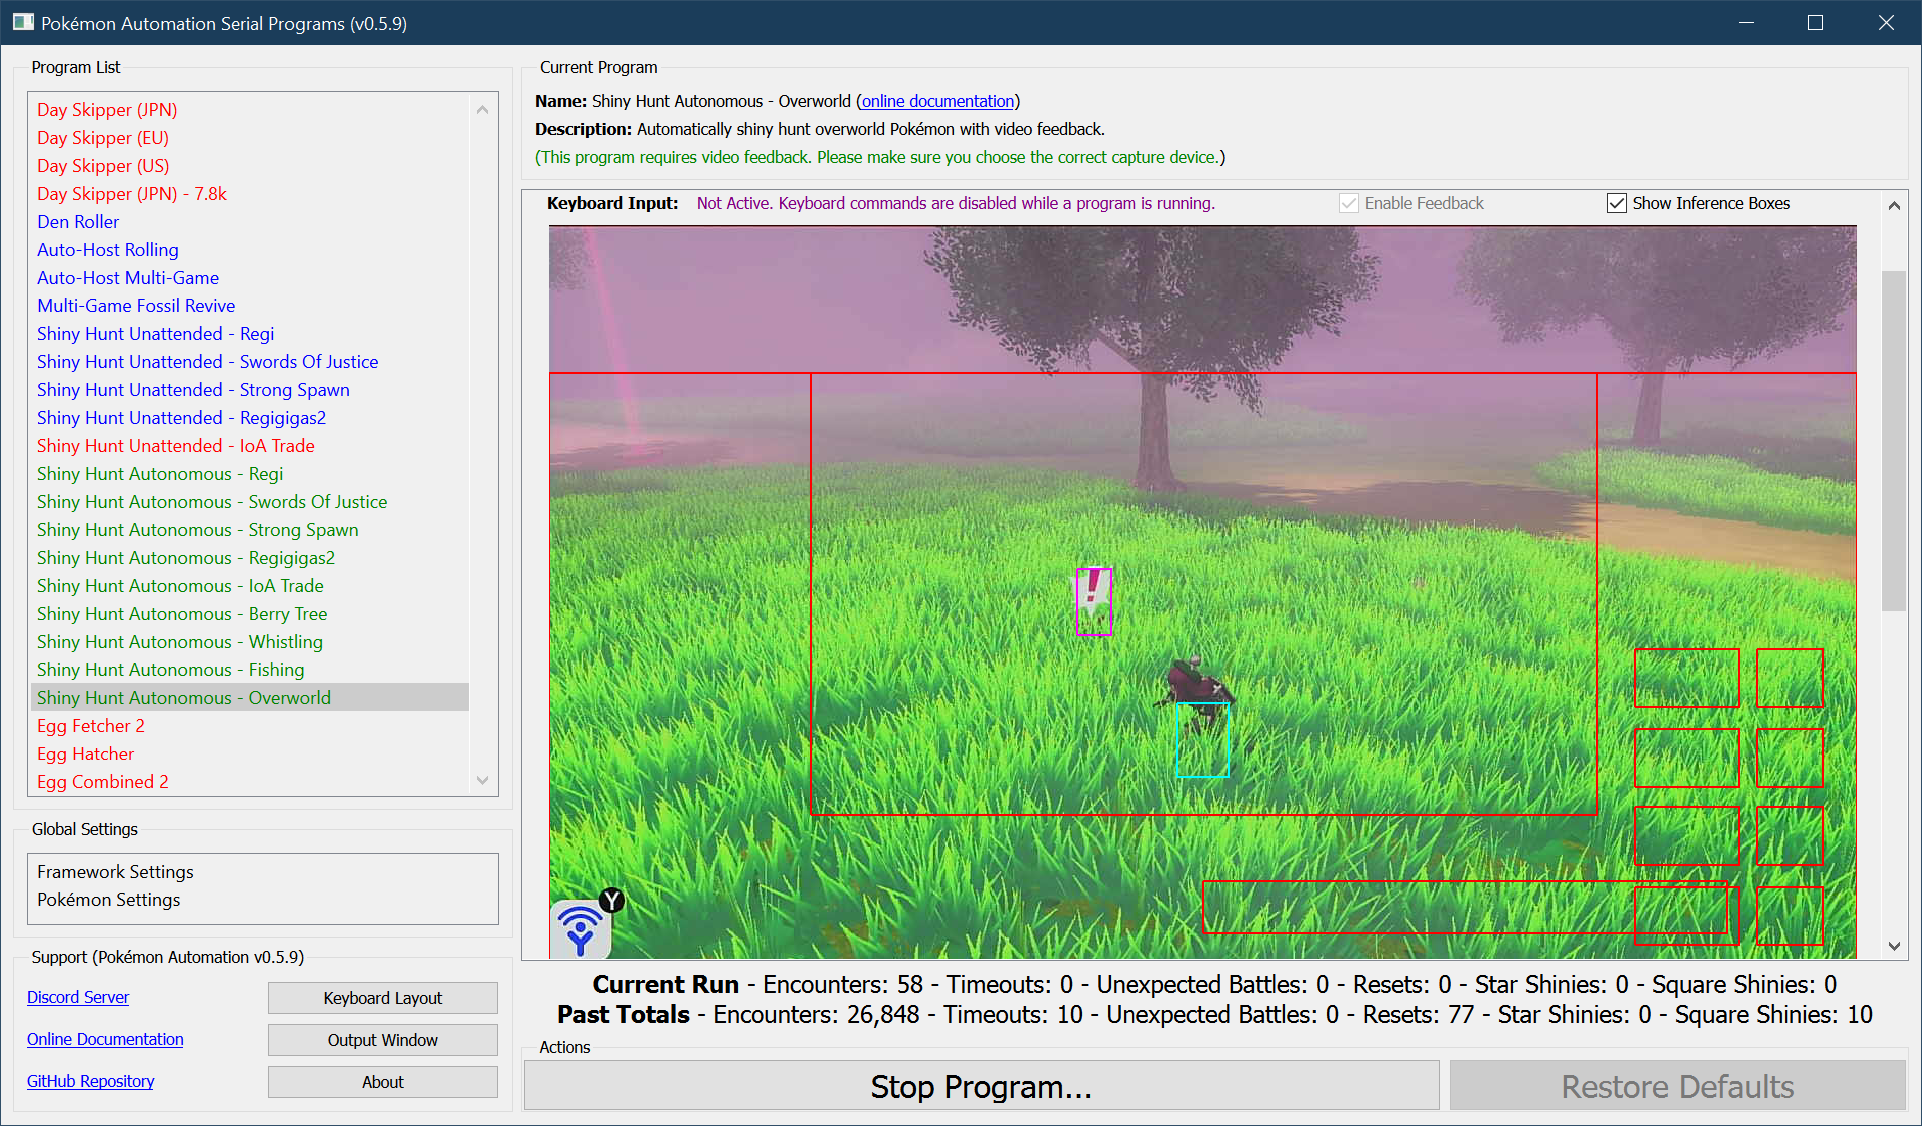Click the wireless Y-Comm icon in video feed

581,928
